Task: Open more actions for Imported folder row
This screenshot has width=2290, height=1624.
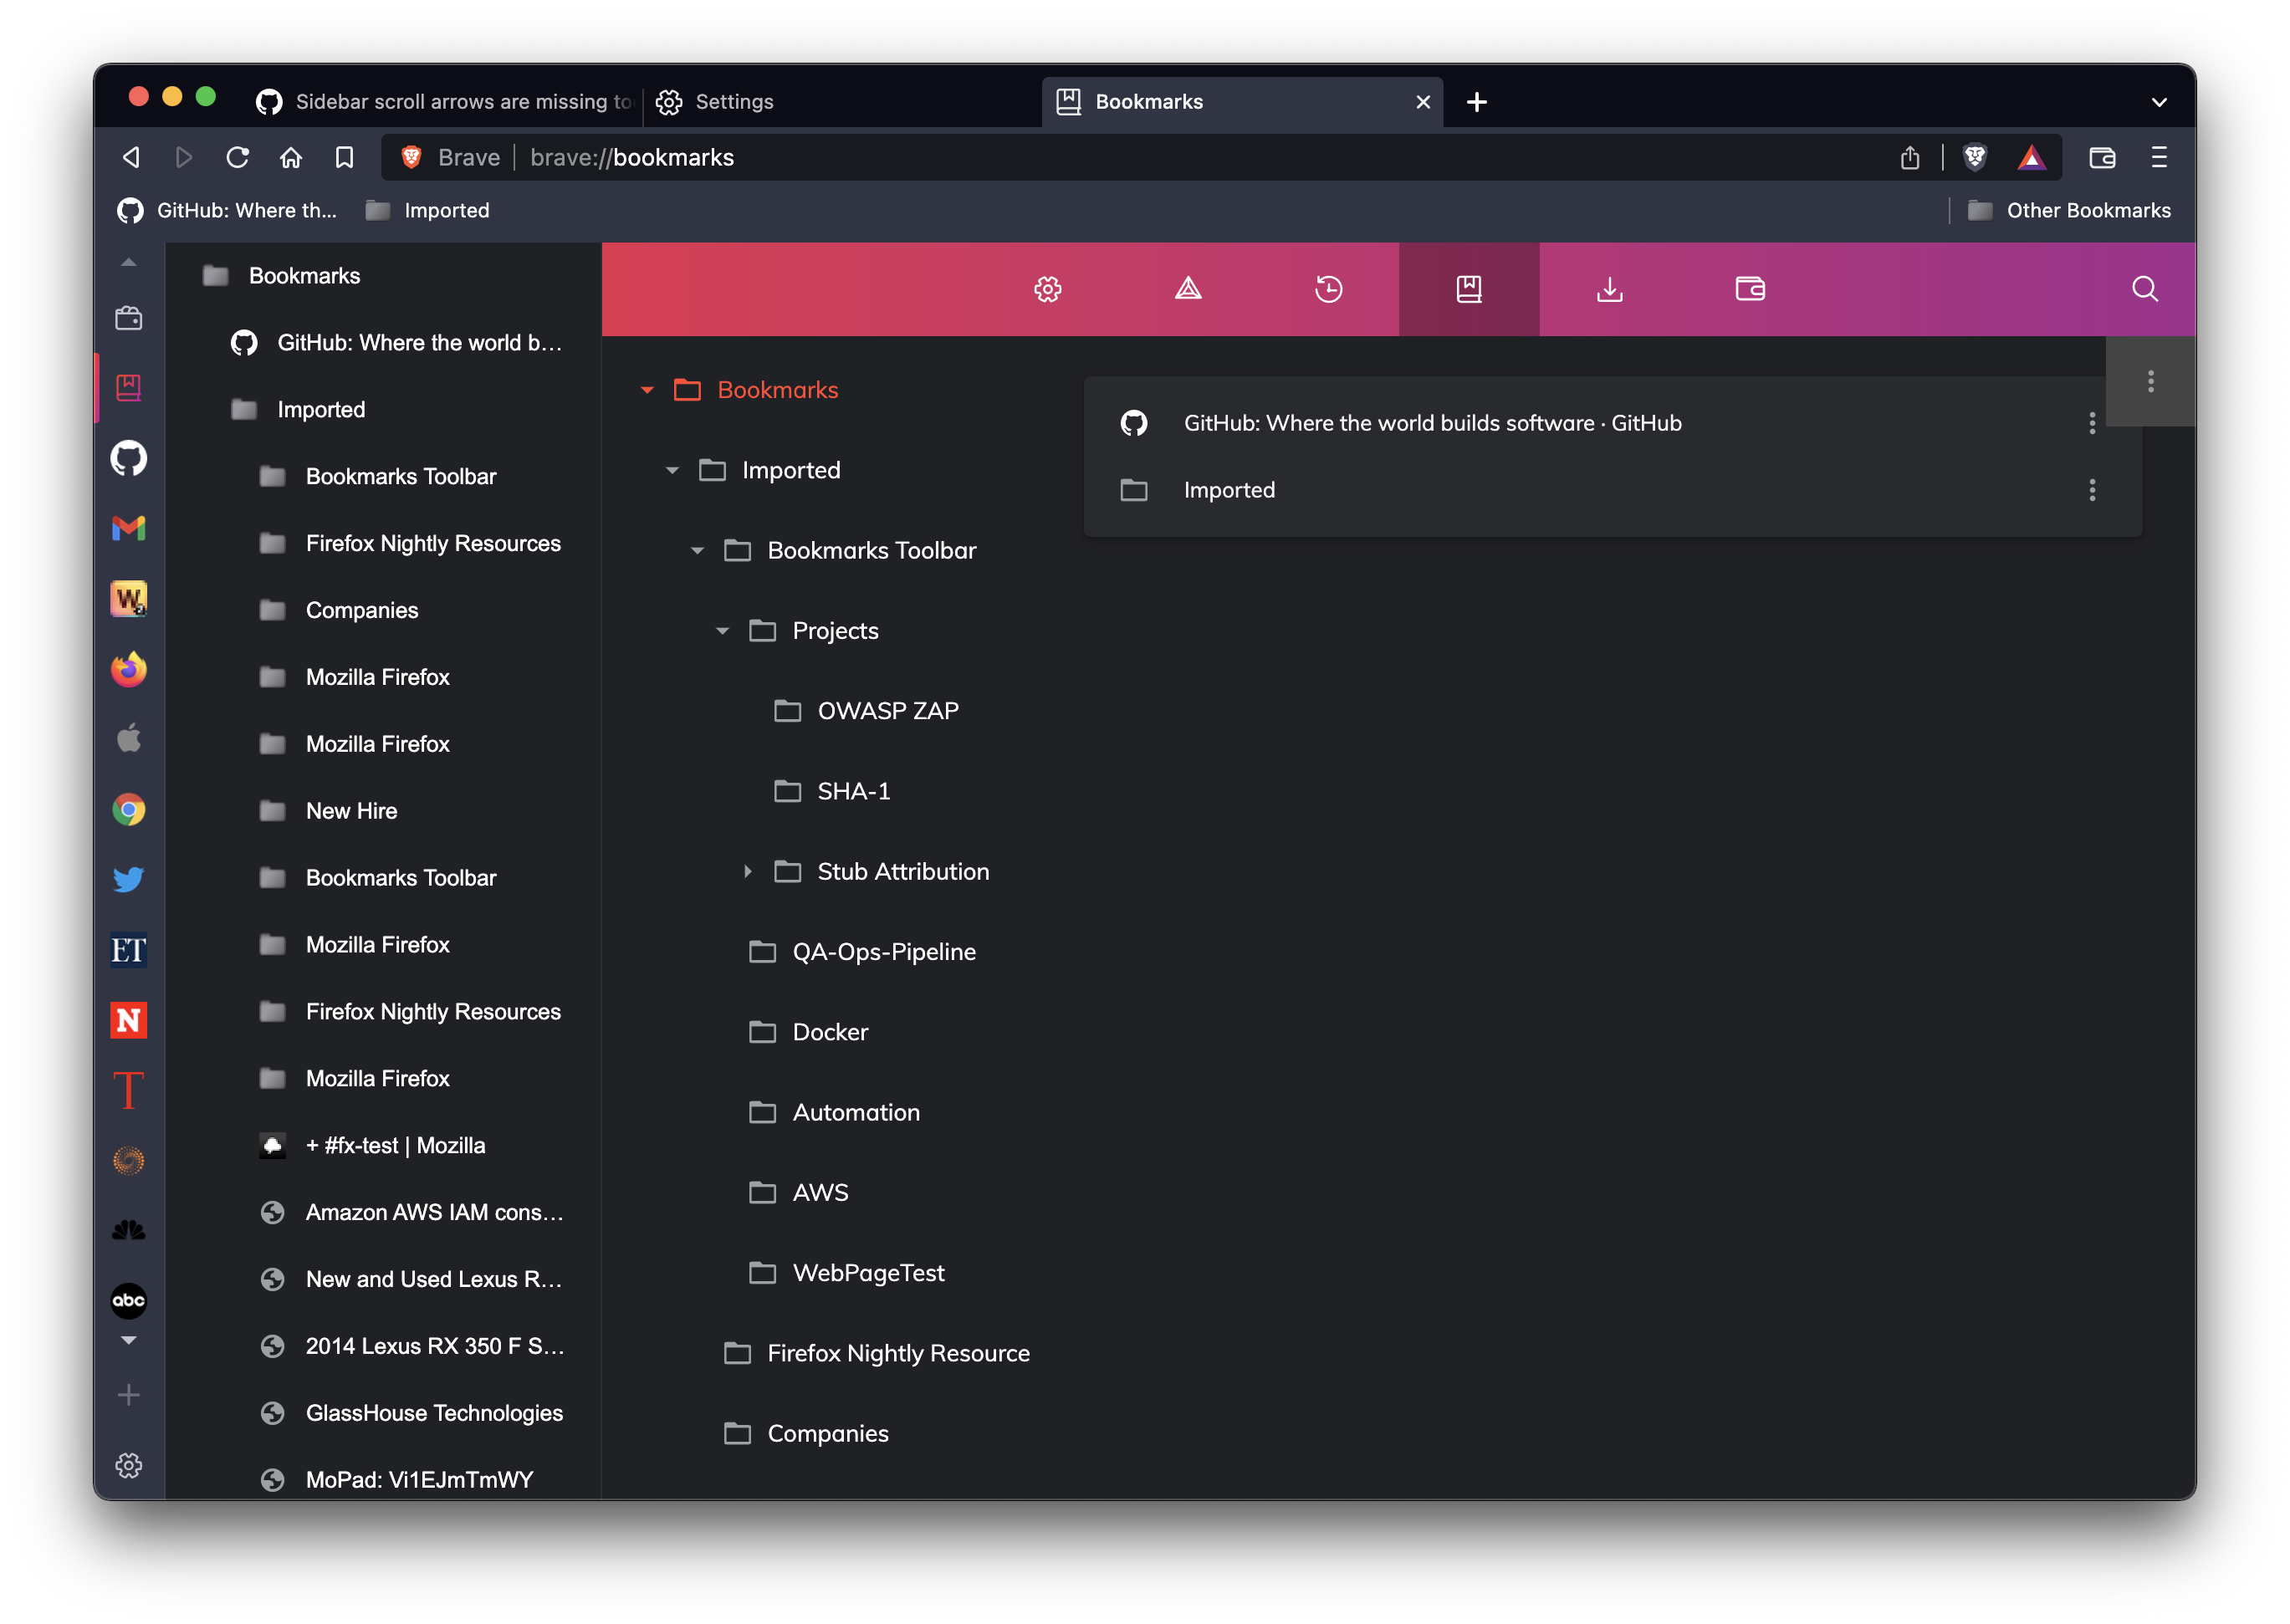Action: pos(2091,490)
